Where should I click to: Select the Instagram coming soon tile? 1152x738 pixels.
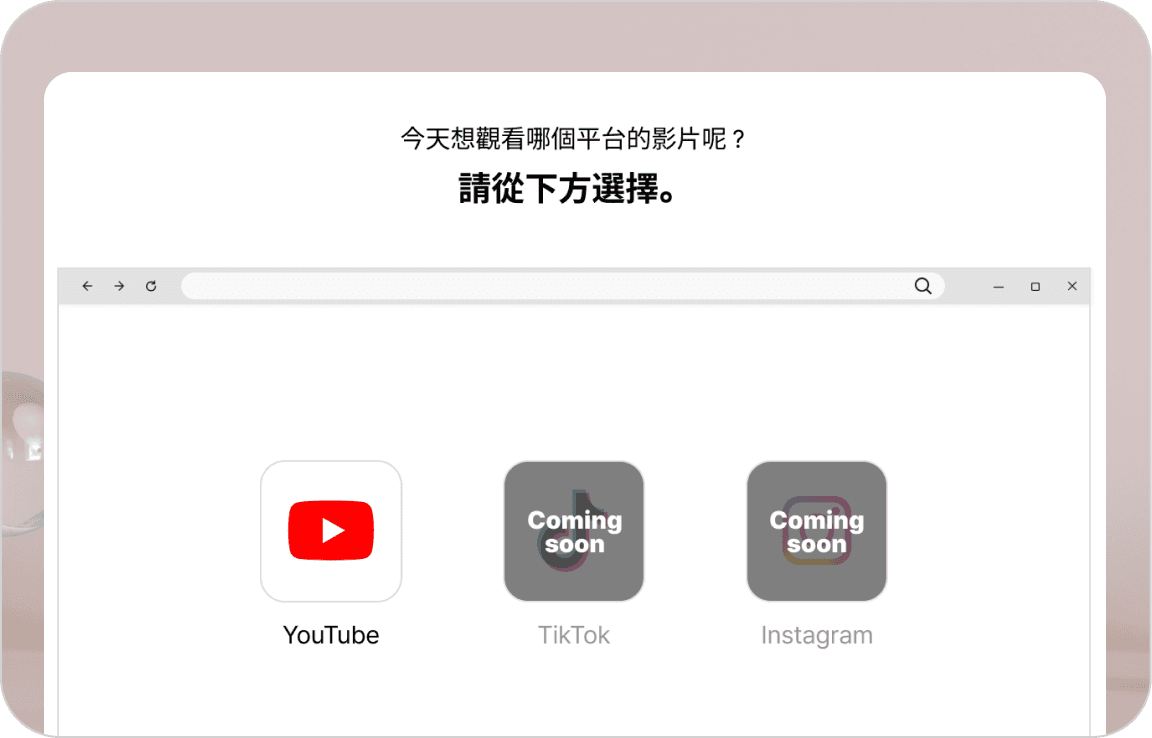coord(816,531)
